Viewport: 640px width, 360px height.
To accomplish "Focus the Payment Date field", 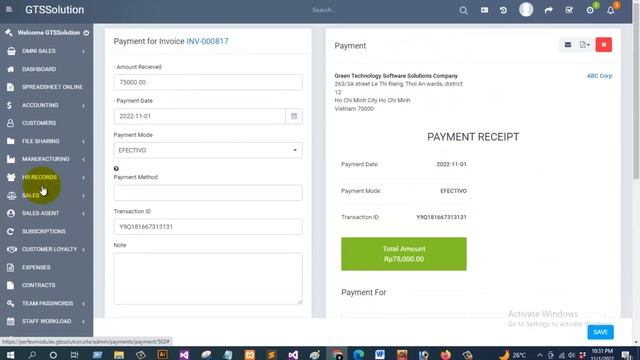I will click(x=200, y=116).
